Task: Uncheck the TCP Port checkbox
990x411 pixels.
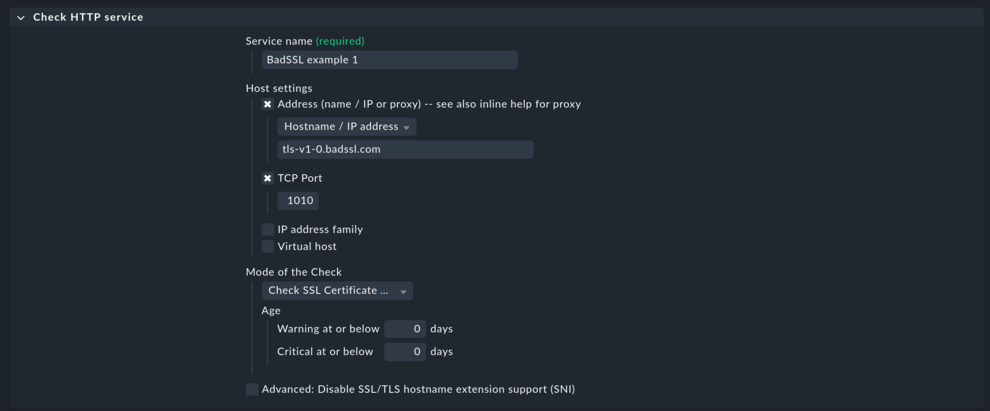Action: pos(268,178)
